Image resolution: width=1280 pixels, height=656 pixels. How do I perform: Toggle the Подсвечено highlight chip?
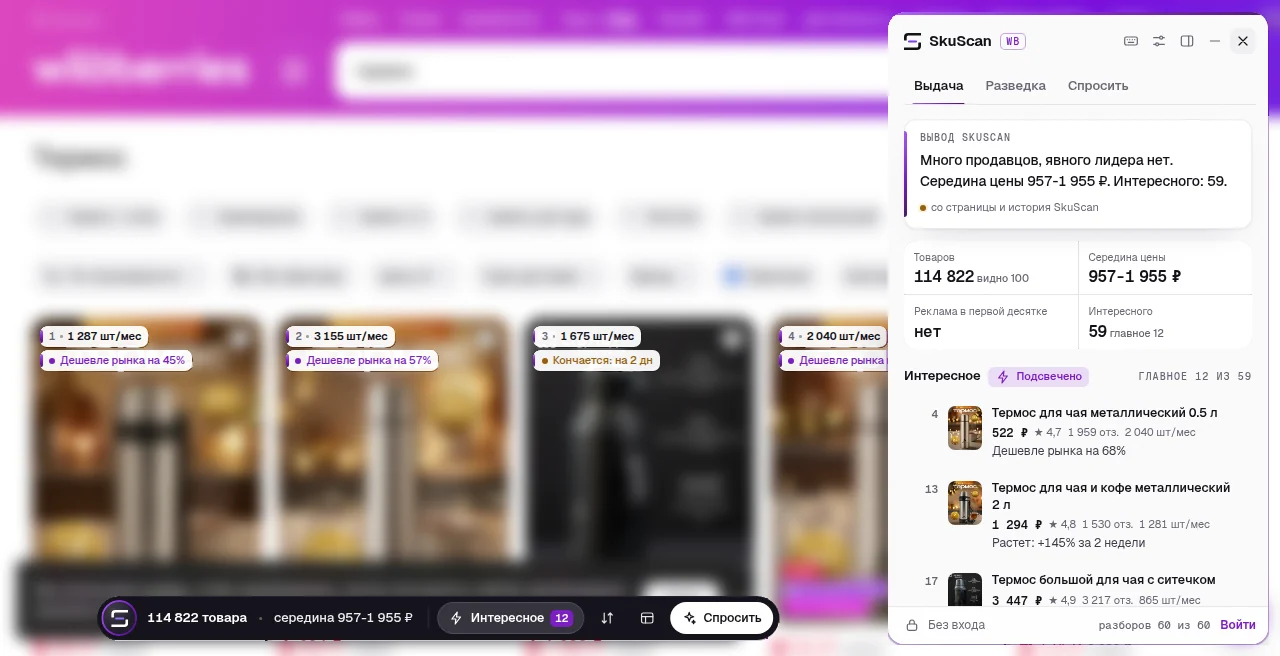coord(1038,376)
